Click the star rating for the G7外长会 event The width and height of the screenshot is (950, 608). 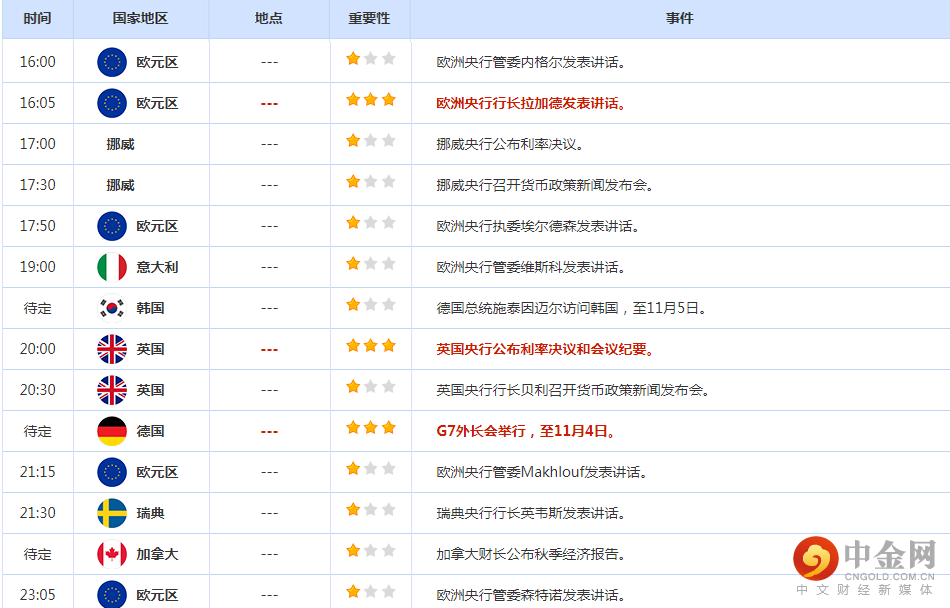pyautogui.click(x=370, y=428)
